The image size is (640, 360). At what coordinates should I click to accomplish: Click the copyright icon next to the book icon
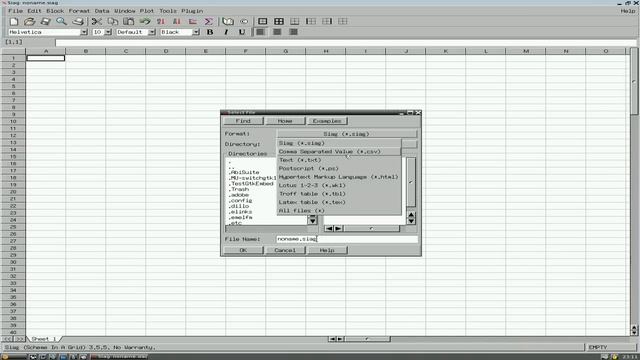click(244, 21)
